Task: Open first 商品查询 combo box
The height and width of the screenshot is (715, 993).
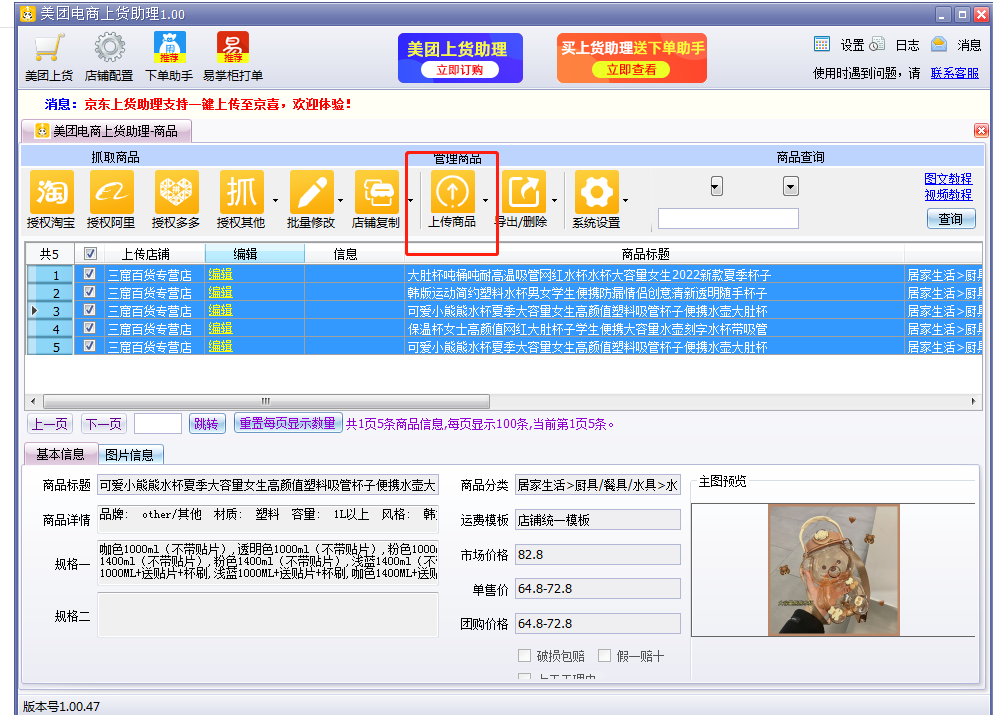Action: click(716, 186)
